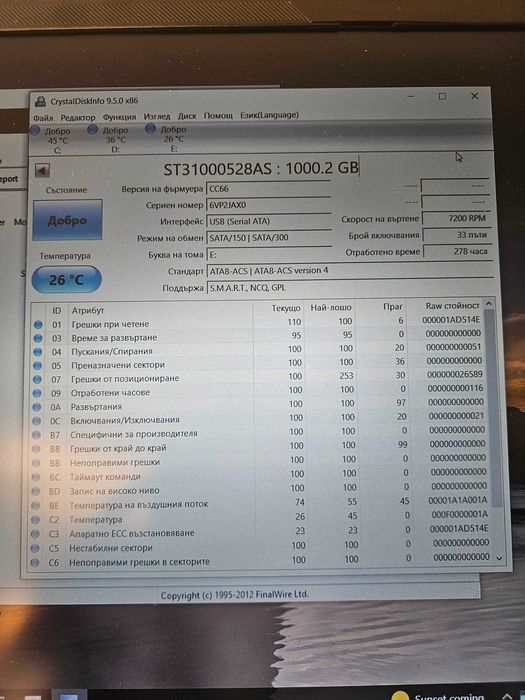Click status dot of row 07 Грешки от позициониране

(x=38, y=379)
